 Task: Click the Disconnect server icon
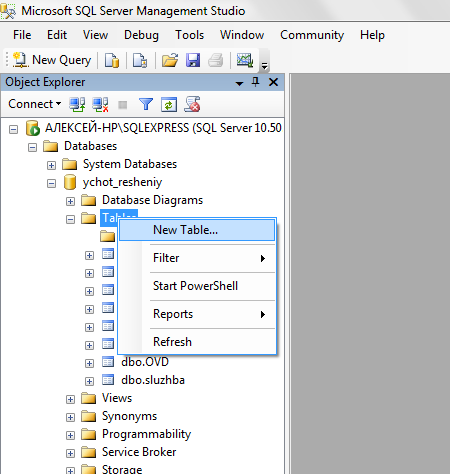tap(100, 104)
